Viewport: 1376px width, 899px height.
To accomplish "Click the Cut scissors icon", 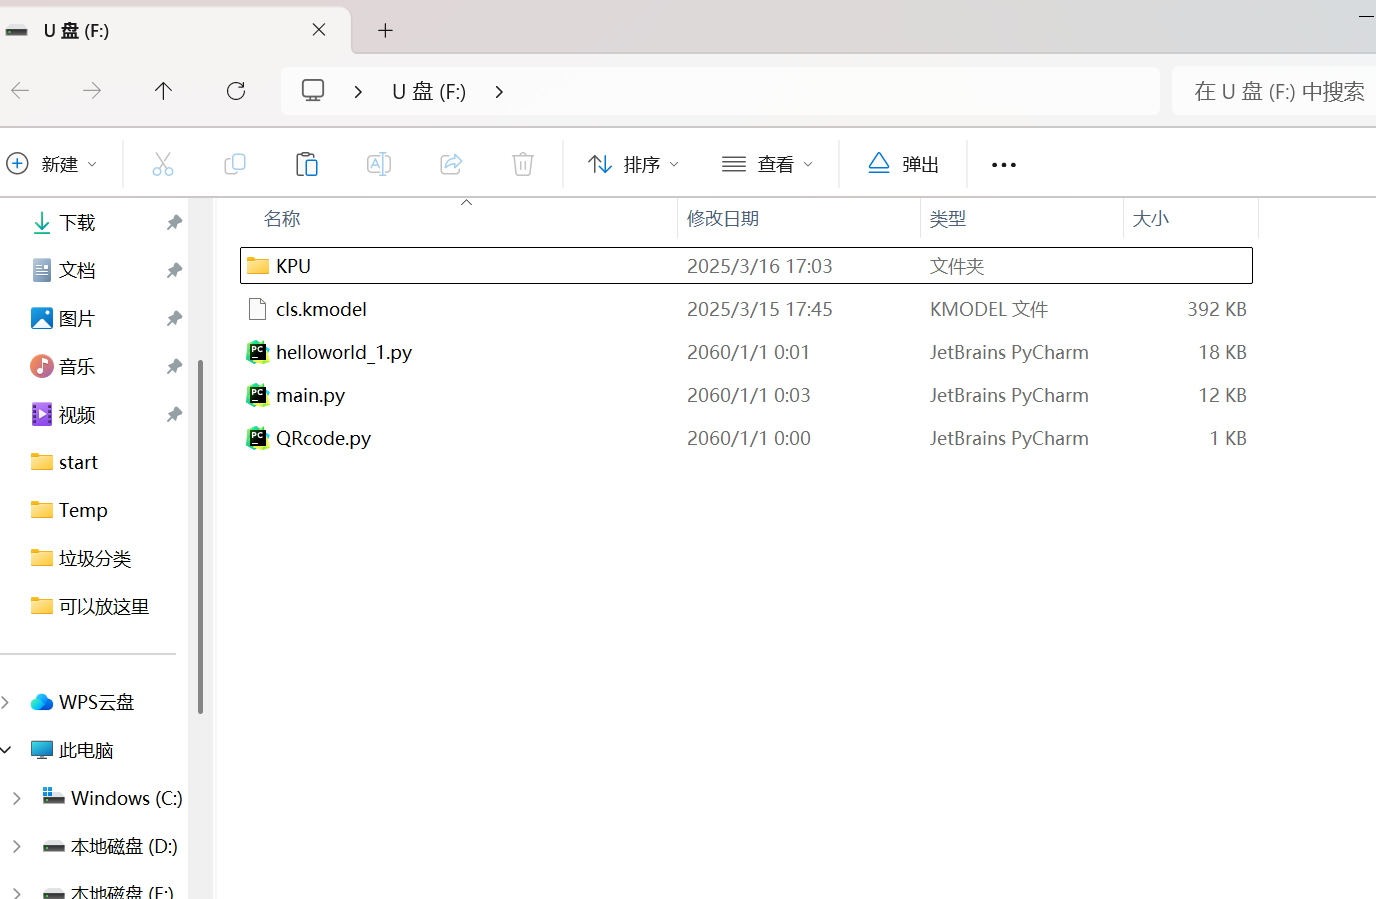I will click(163, 164).
